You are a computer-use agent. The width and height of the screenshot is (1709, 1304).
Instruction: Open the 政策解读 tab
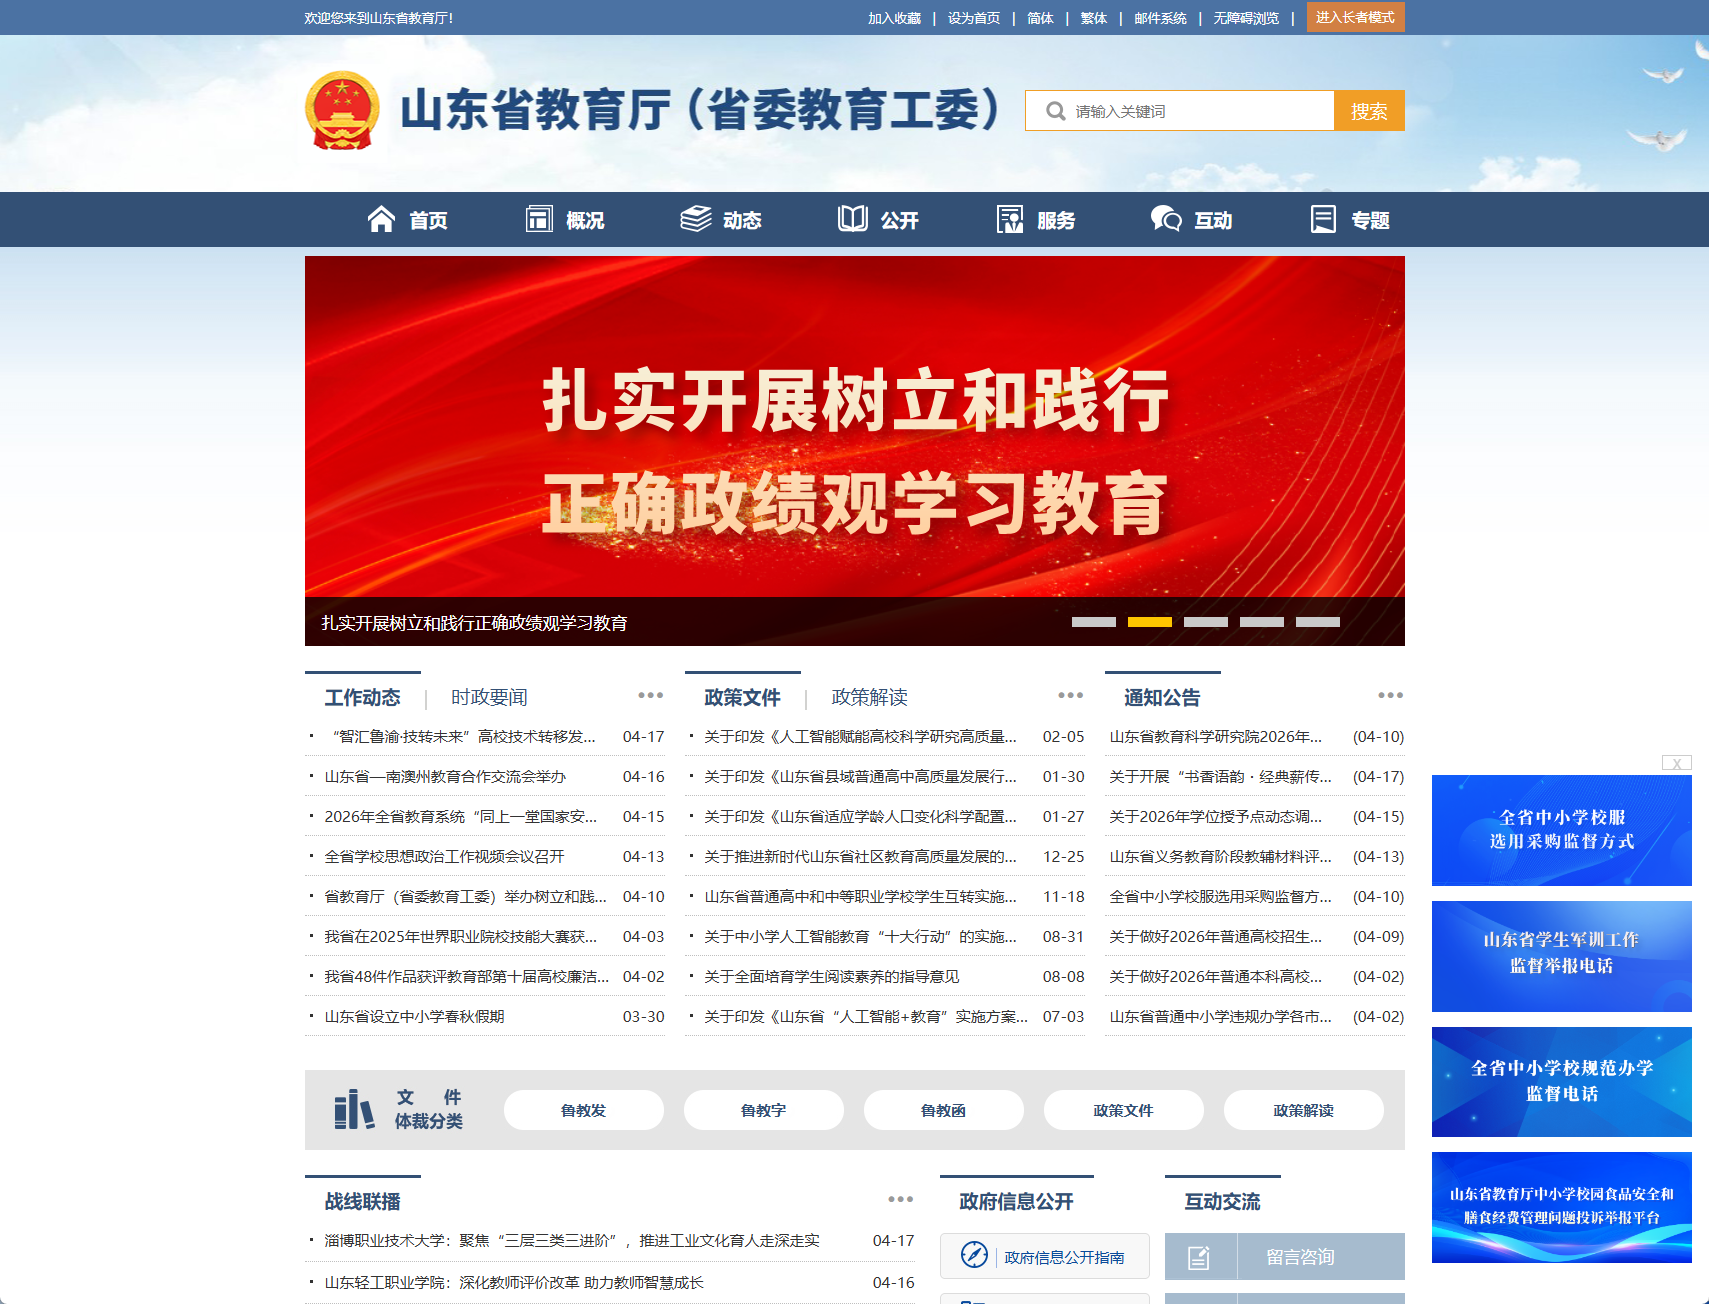pos(868,698)
